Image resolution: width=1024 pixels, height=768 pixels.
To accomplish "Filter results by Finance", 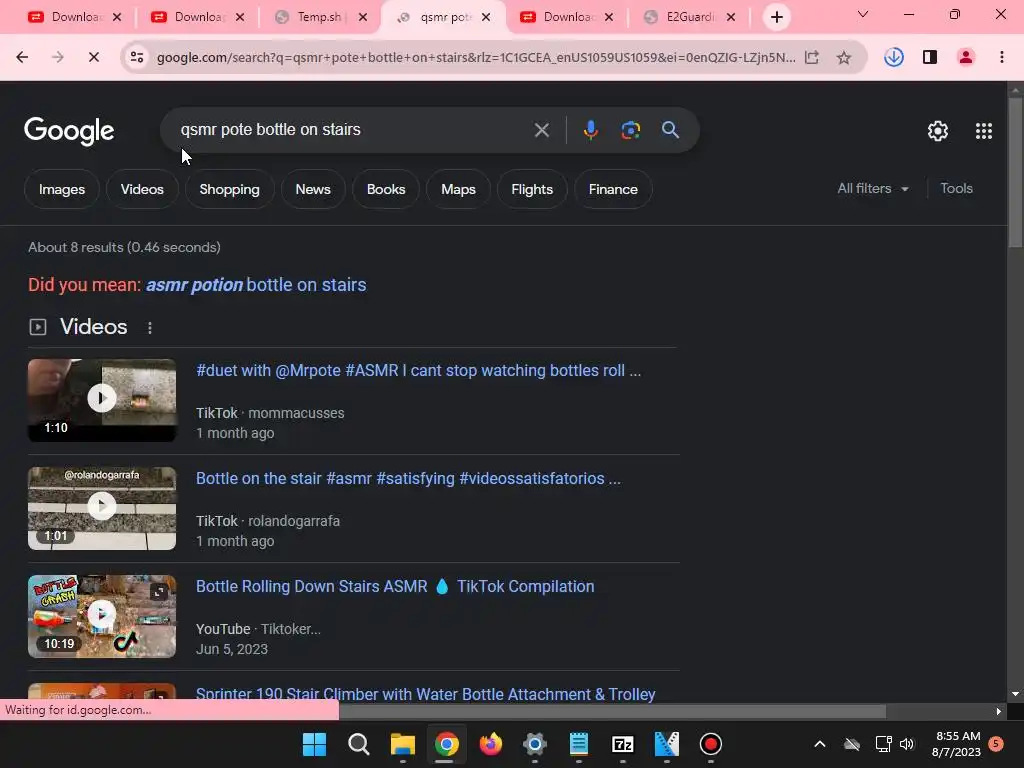I will point(613,189).
